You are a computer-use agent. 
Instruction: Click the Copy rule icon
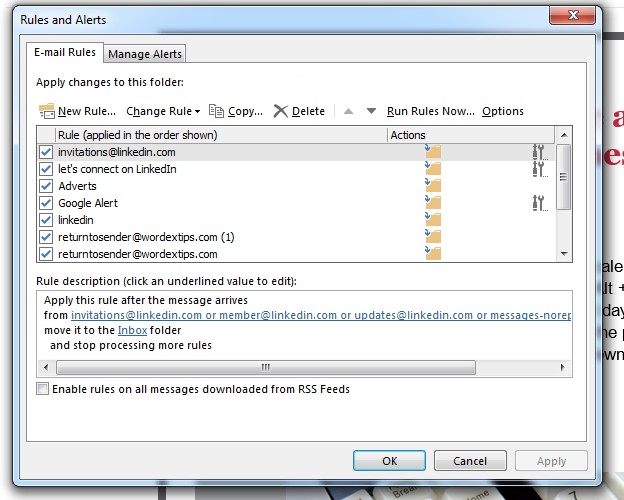pos(216,111)
